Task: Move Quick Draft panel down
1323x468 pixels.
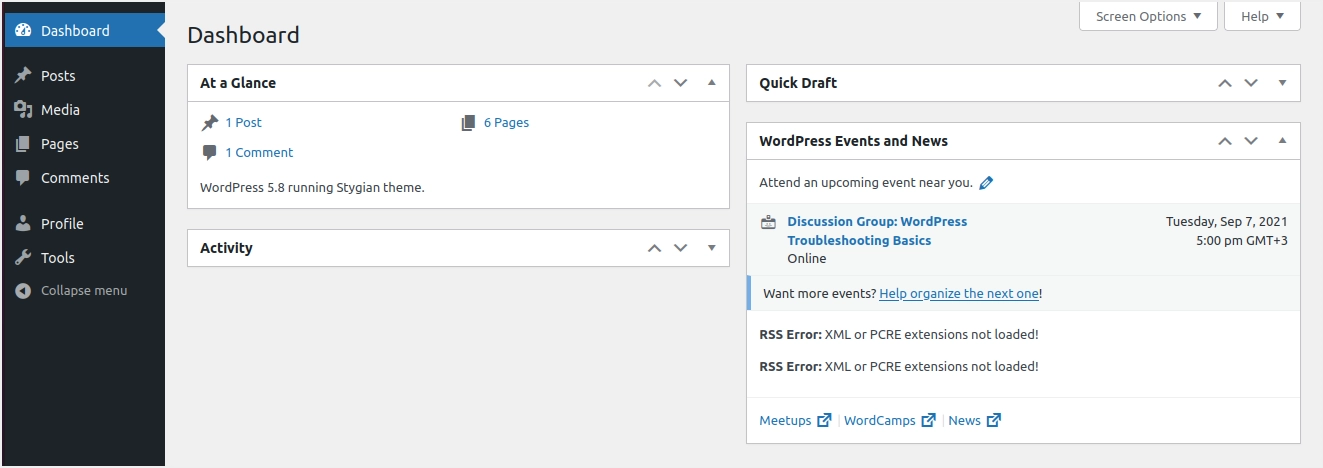Action: point(1251,83)
